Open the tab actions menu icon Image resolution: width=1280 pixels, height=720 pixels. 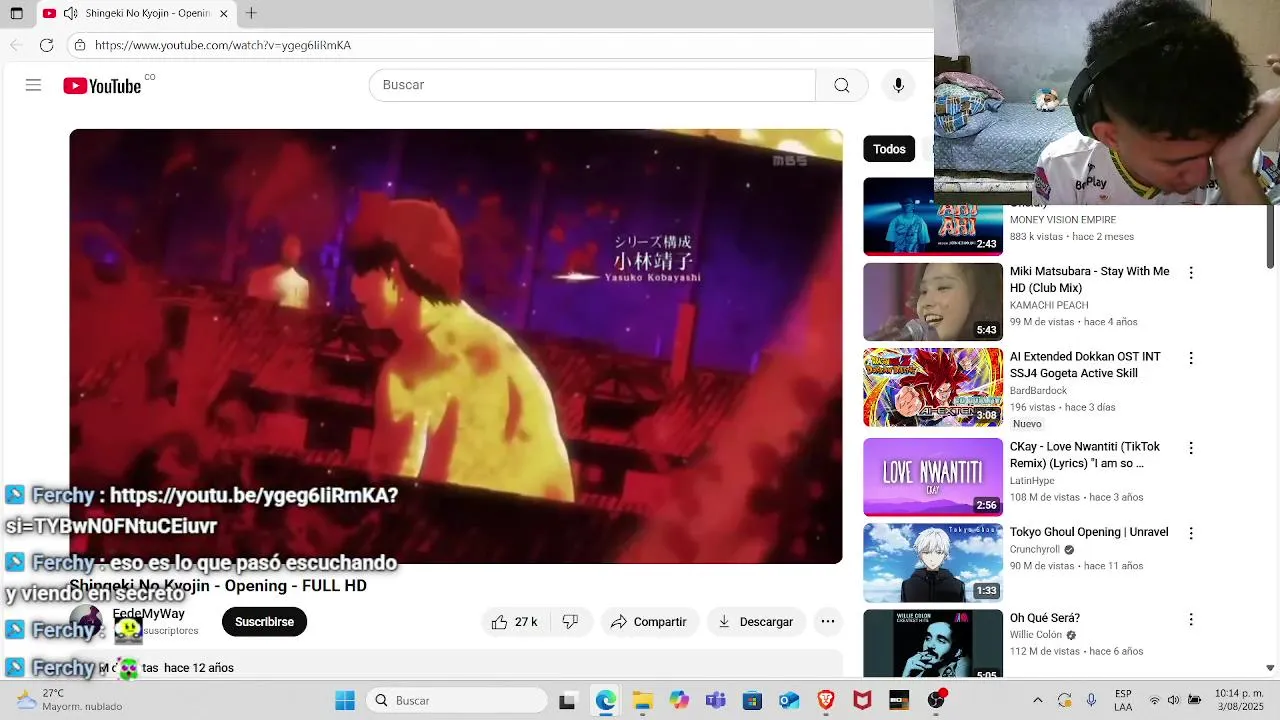(x=17, y=13)
